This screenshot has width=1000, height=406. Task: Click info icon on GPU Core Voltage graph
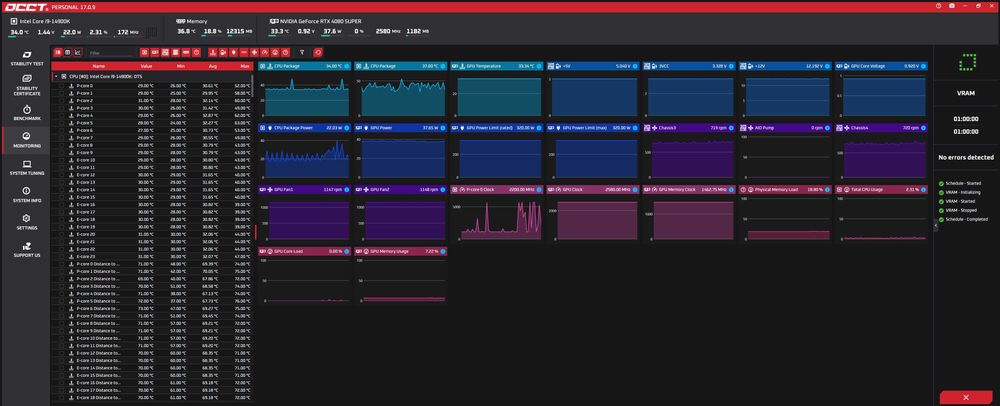click(923, 66)
